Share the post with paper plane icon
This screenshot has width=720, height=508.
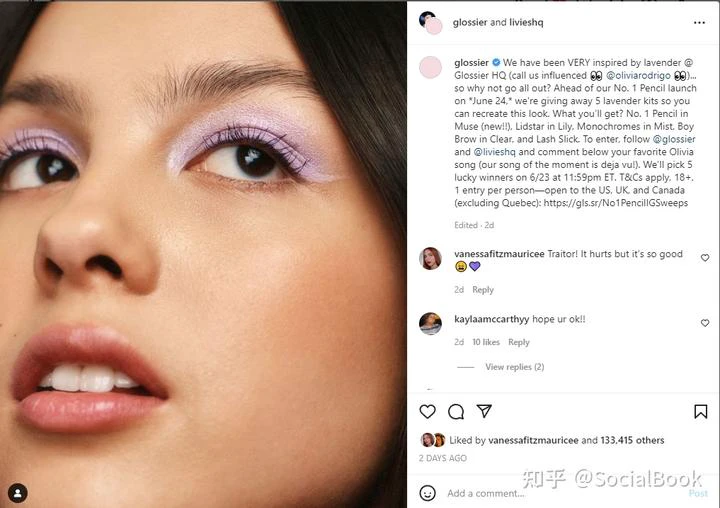tap(484, 411)
